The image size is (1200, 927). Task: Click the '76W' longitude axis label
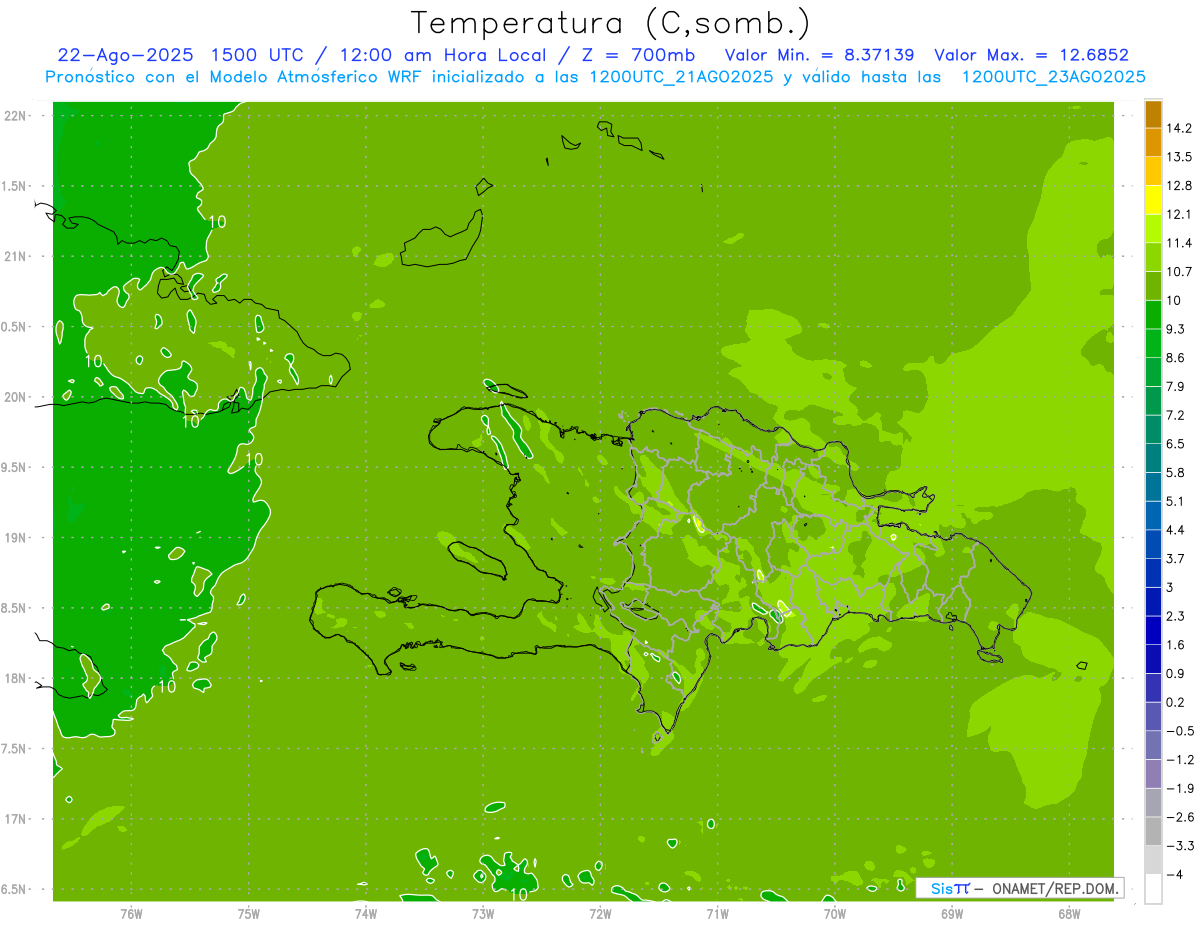[x=131, y=913]
